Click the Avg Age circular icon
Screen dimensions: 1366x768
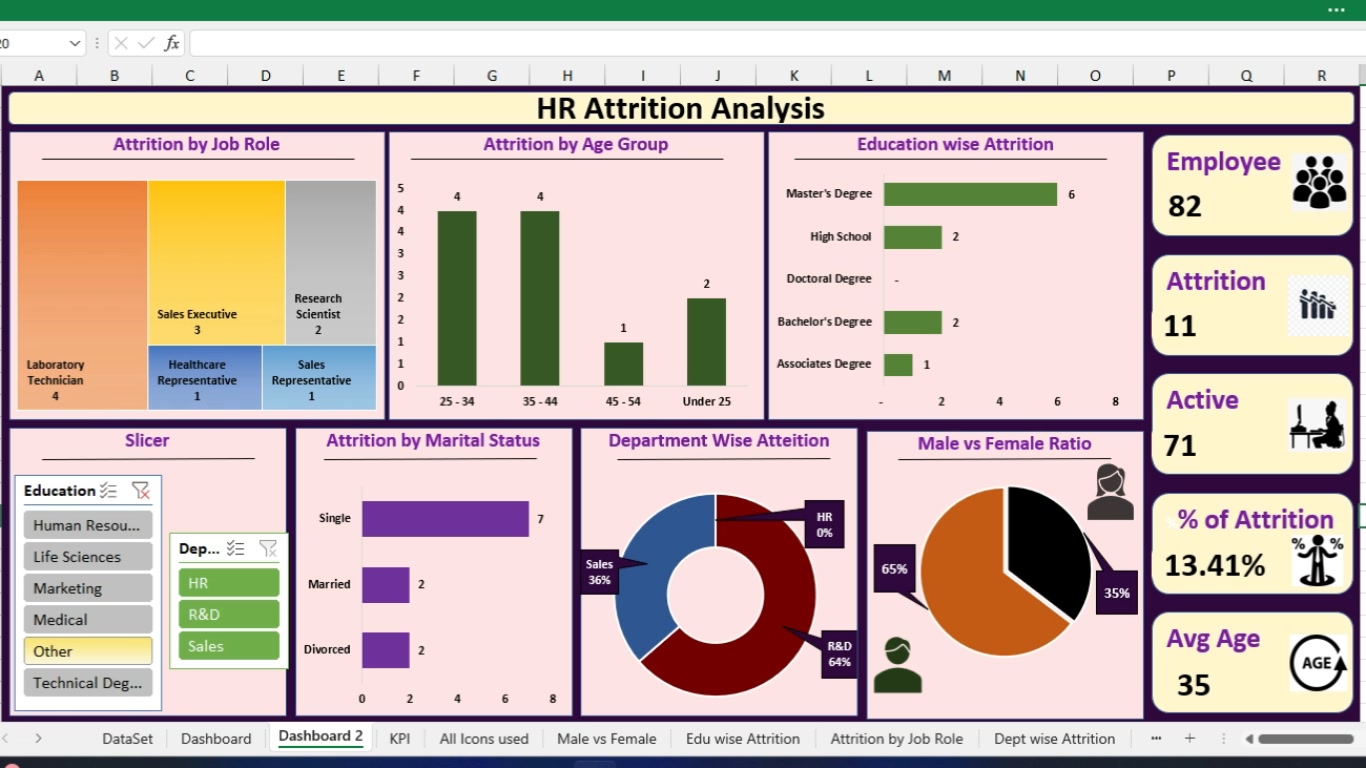point(1318,663)
